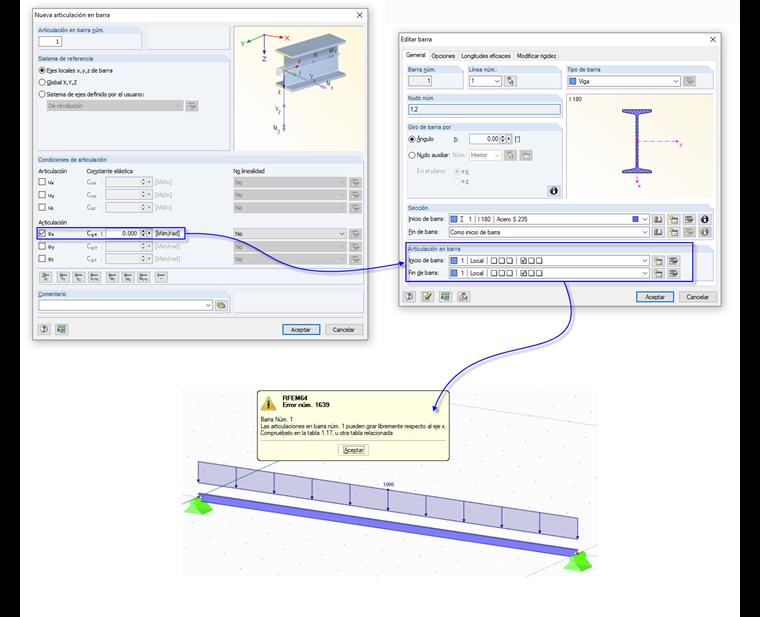Open the Tipo de barra Viga dropdown

tap(676, 81)
